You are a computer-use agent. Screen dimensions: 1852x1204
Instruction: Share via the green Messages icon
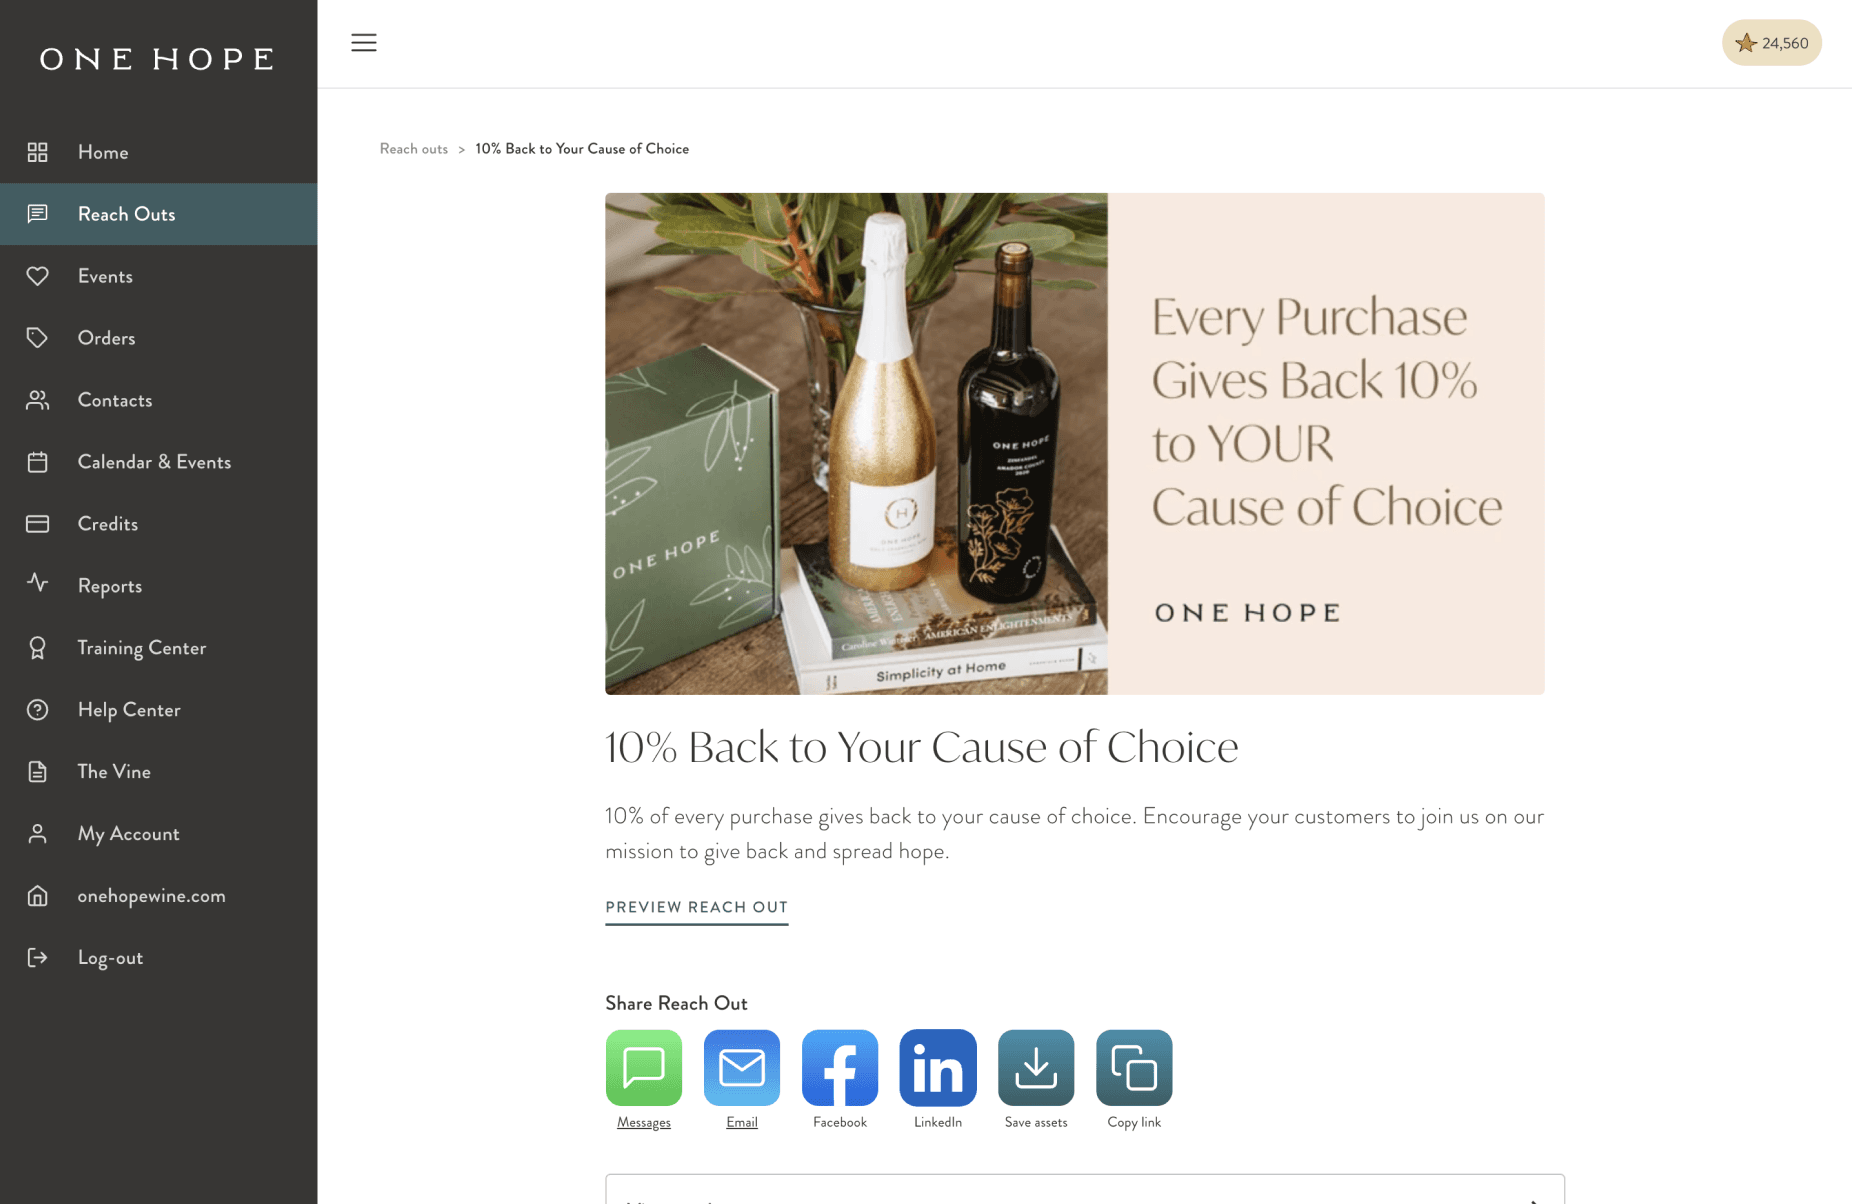[x=643, y=1068]
